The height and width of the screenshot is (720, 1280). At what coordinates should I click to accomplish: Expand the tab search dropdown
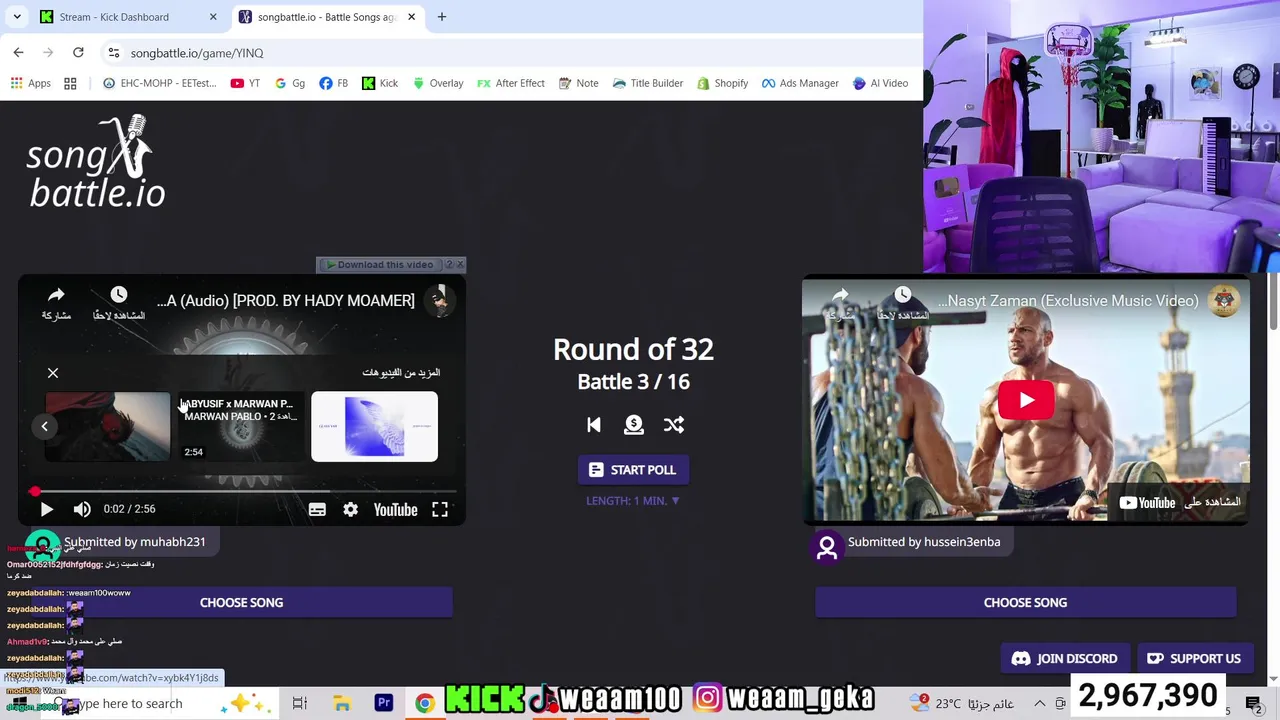click(x=17, y=17)
